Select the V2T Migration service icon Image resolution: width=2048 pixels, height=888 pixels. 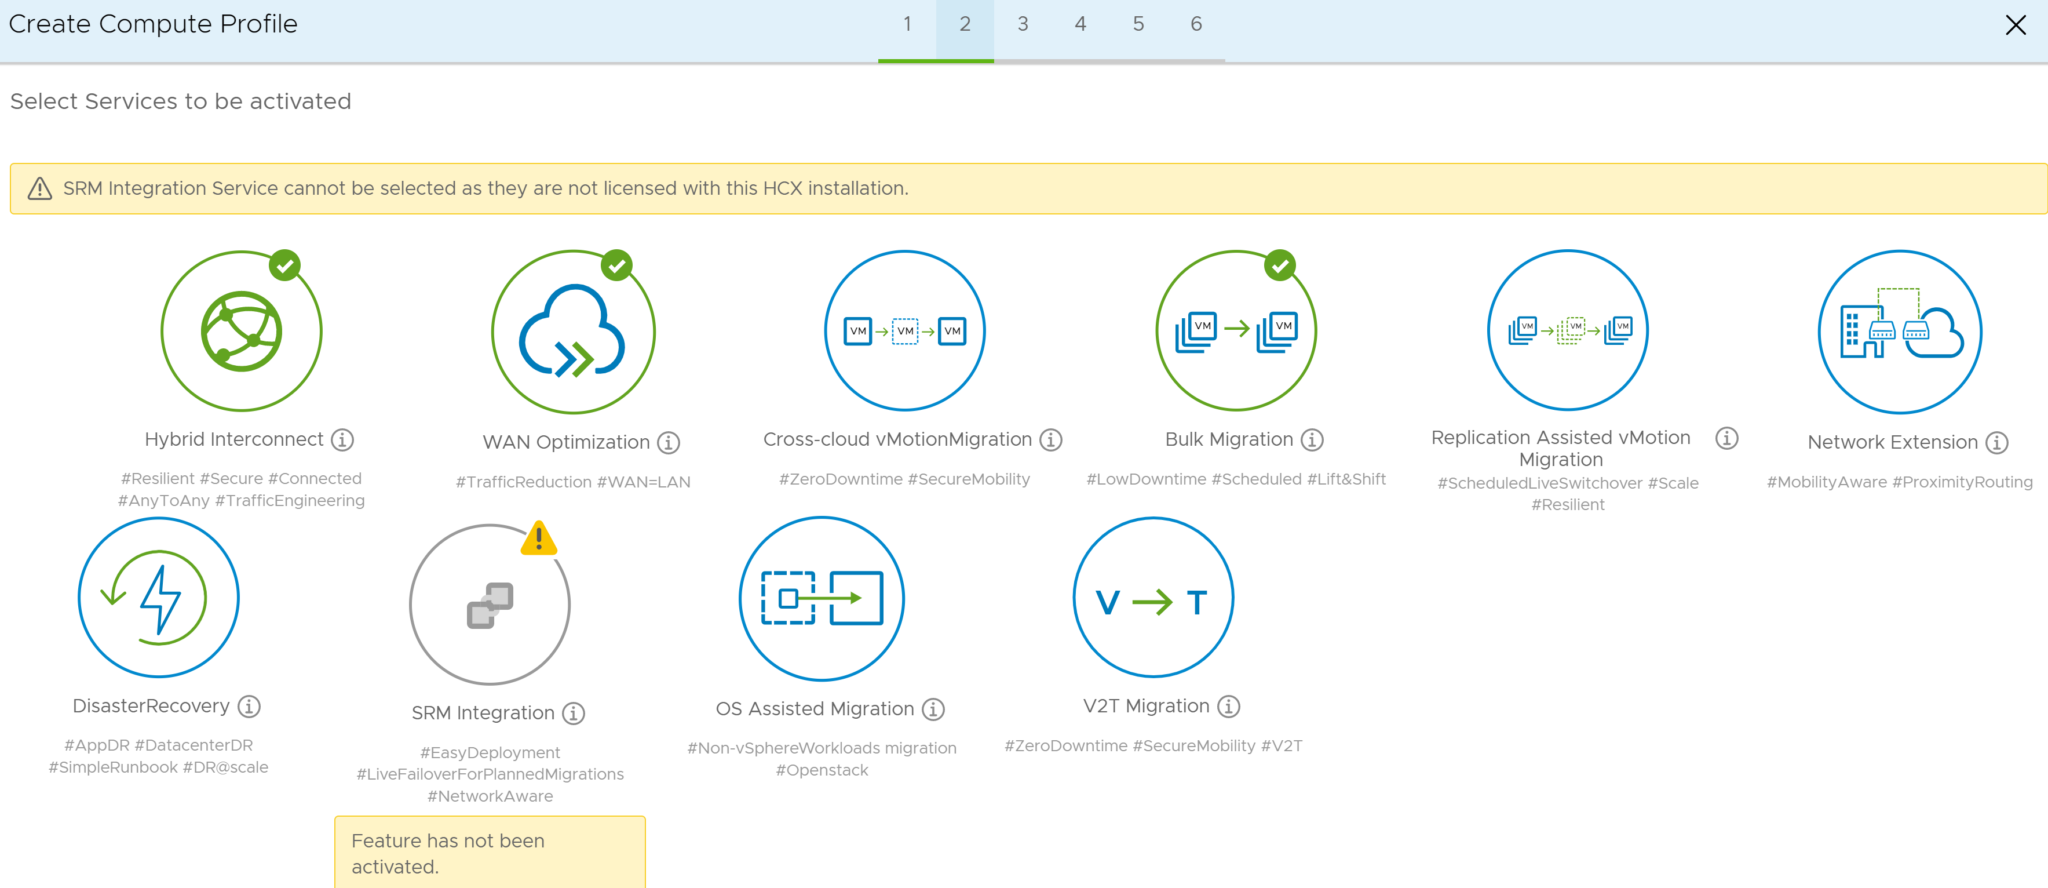tap(1152, 598)
